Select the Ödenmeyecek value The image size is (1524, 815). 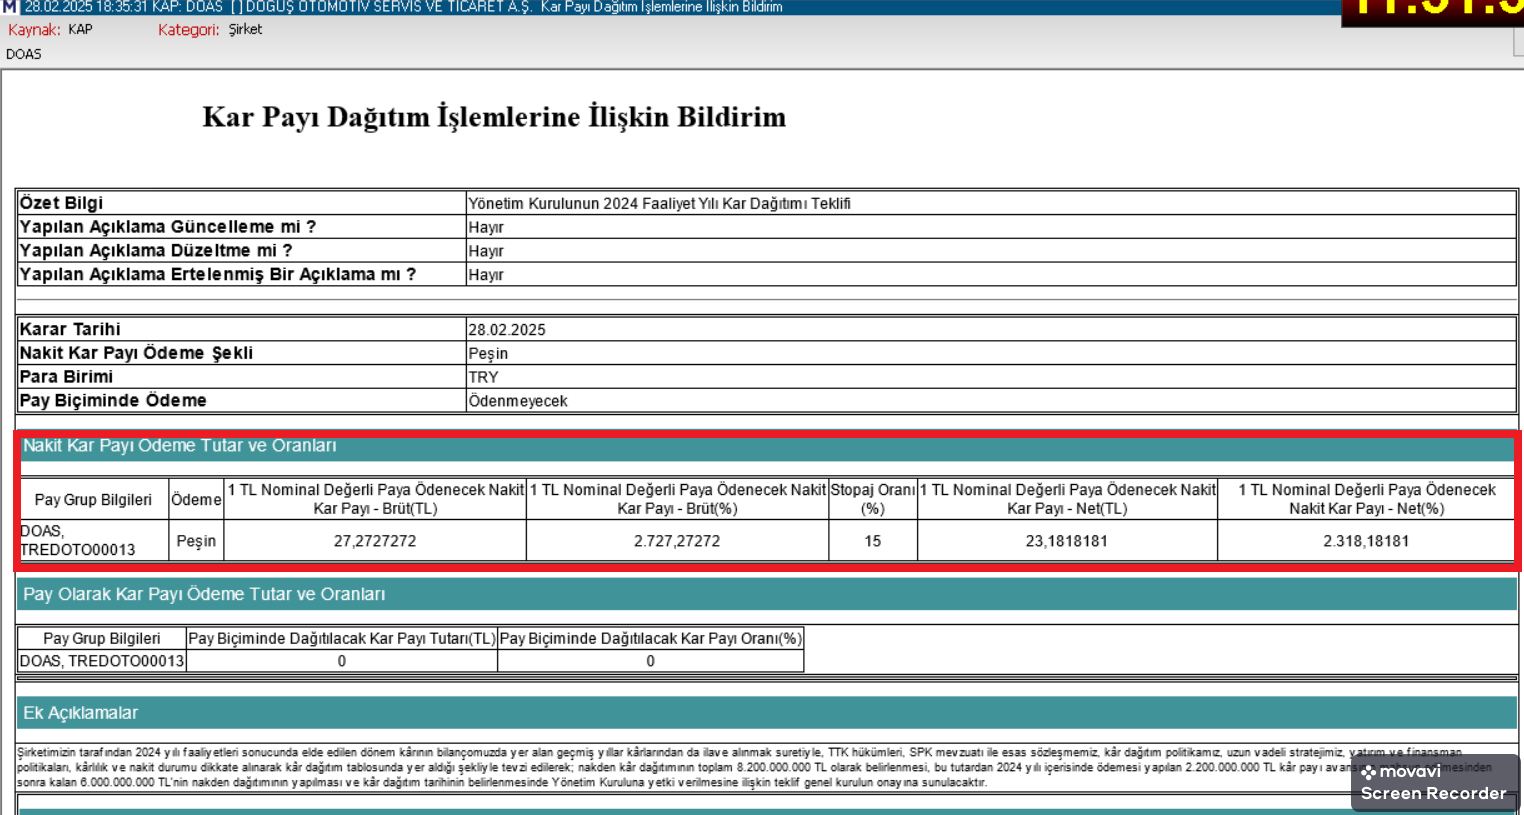tap(517, 401)
